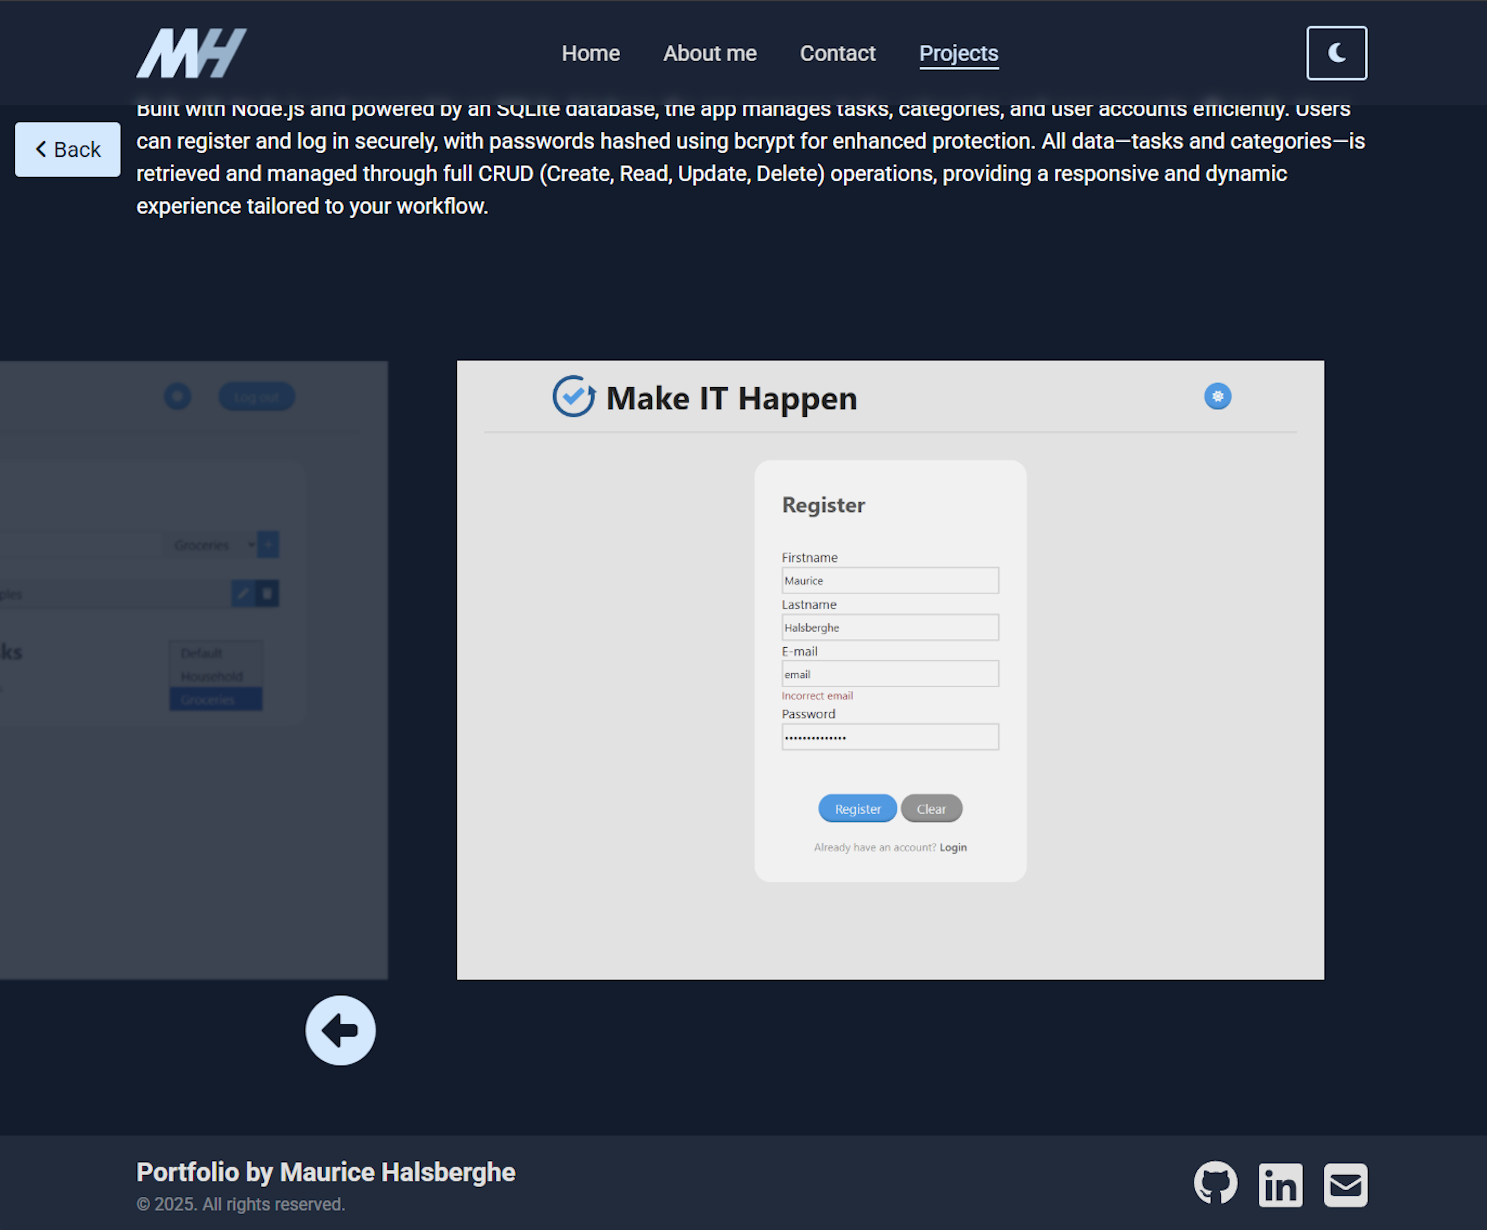Open the GitHub profile icon in the footer

[1215, 1184]
